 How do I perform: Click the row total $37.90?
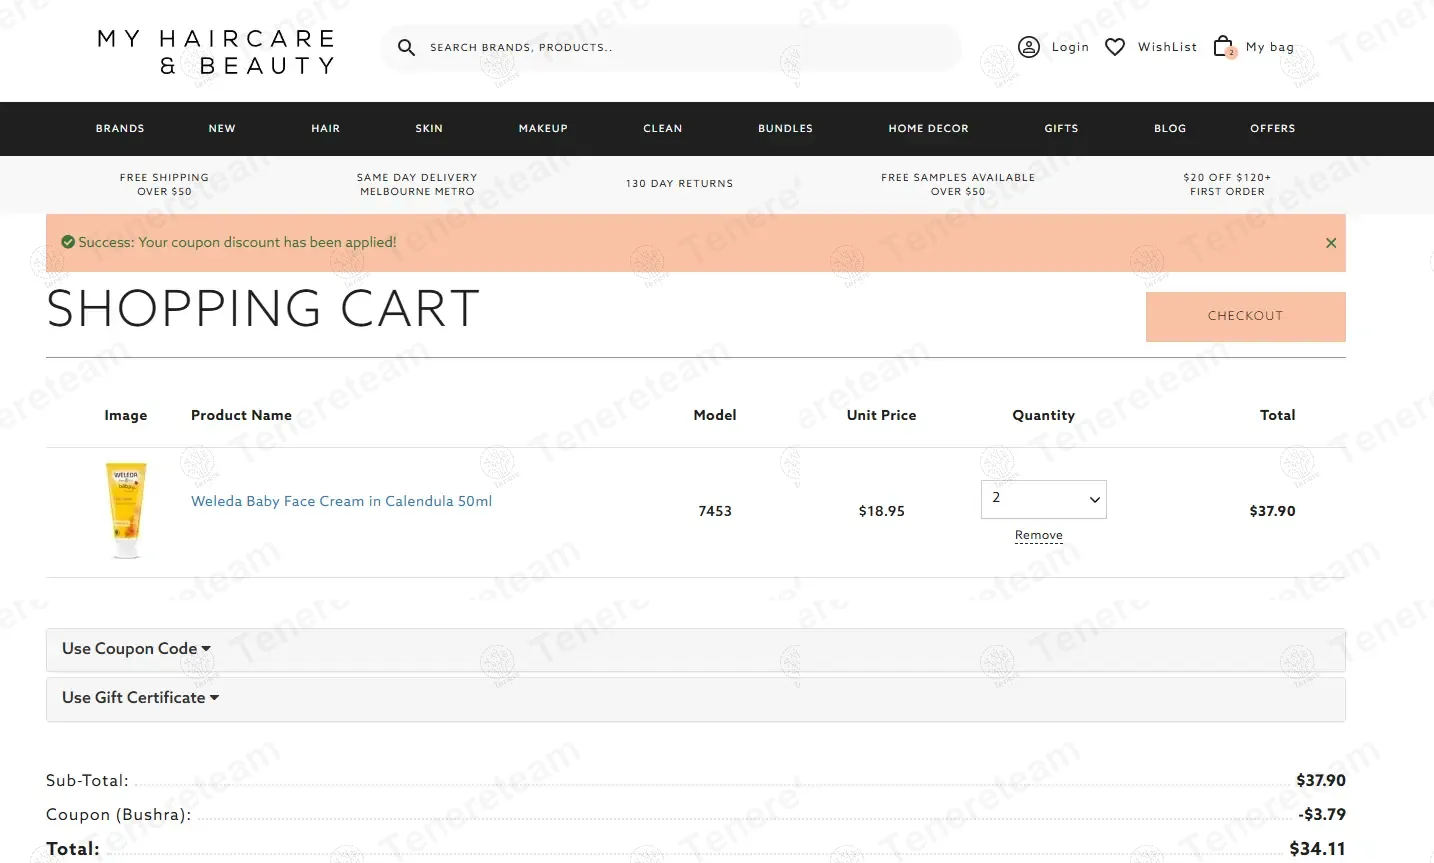(1272, 511)
